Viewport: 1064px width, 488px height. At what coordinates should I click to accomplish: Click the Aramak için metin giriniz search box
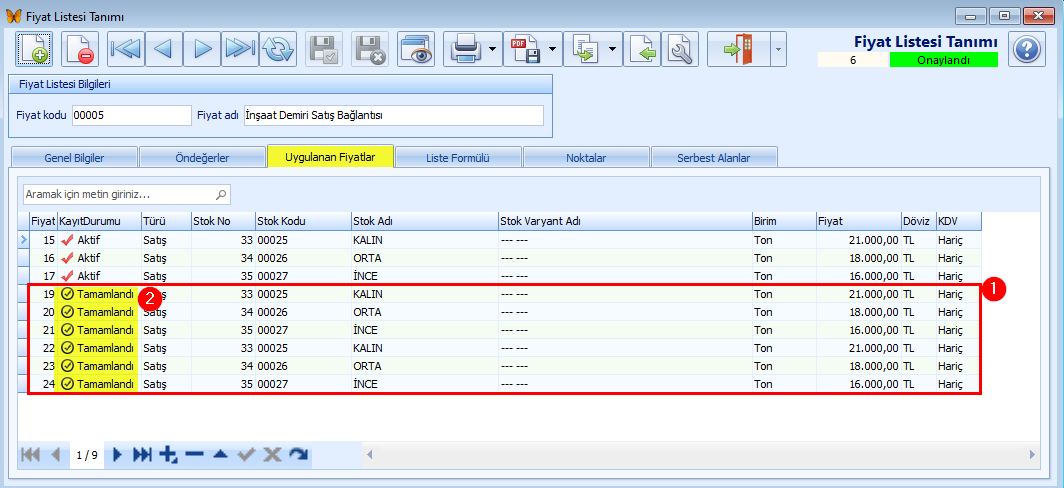(127, 194)
